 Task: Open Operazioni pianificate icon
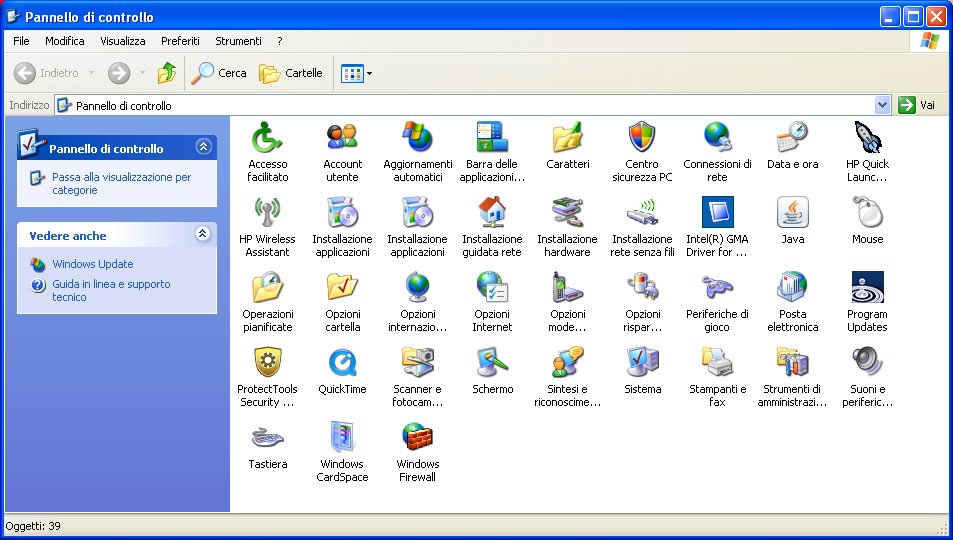pos(267,287)
